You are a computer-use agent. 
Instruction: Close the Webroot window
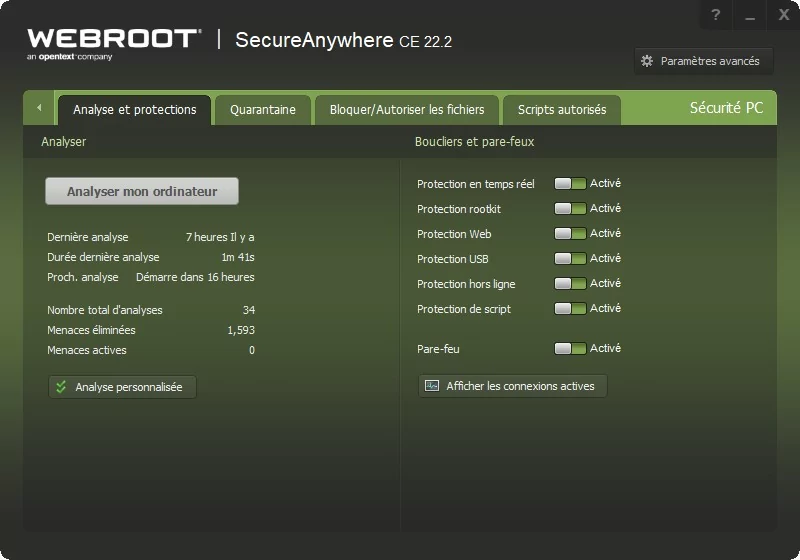tap(784, 15)
